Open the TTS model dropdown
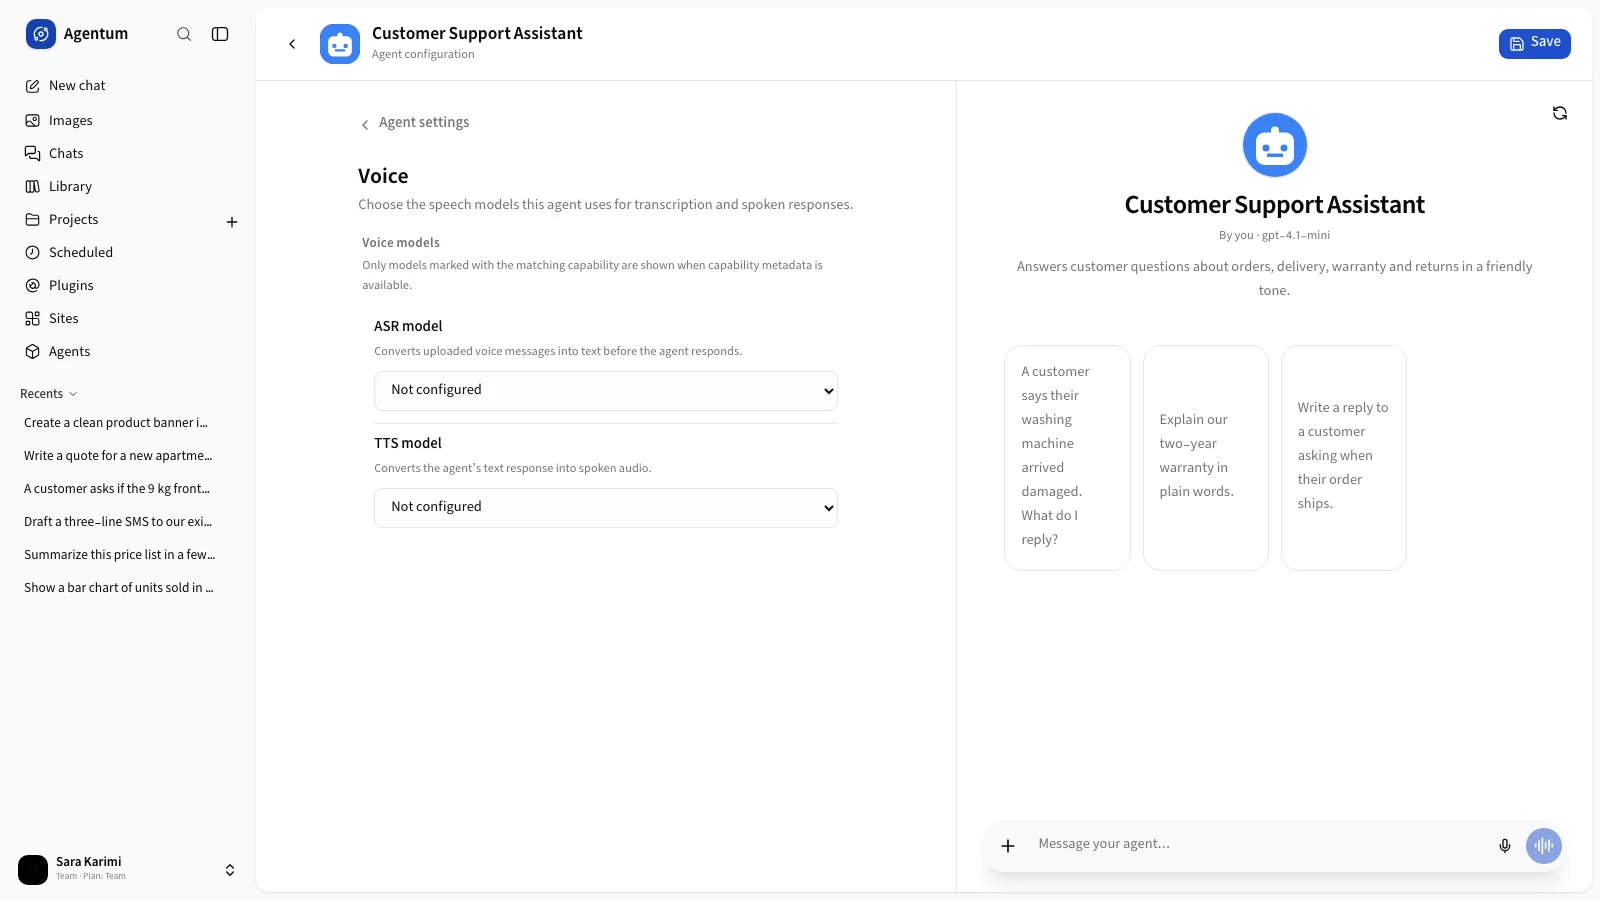The height and width of the screenshot is (900, 1600). [x=606, y=508]
